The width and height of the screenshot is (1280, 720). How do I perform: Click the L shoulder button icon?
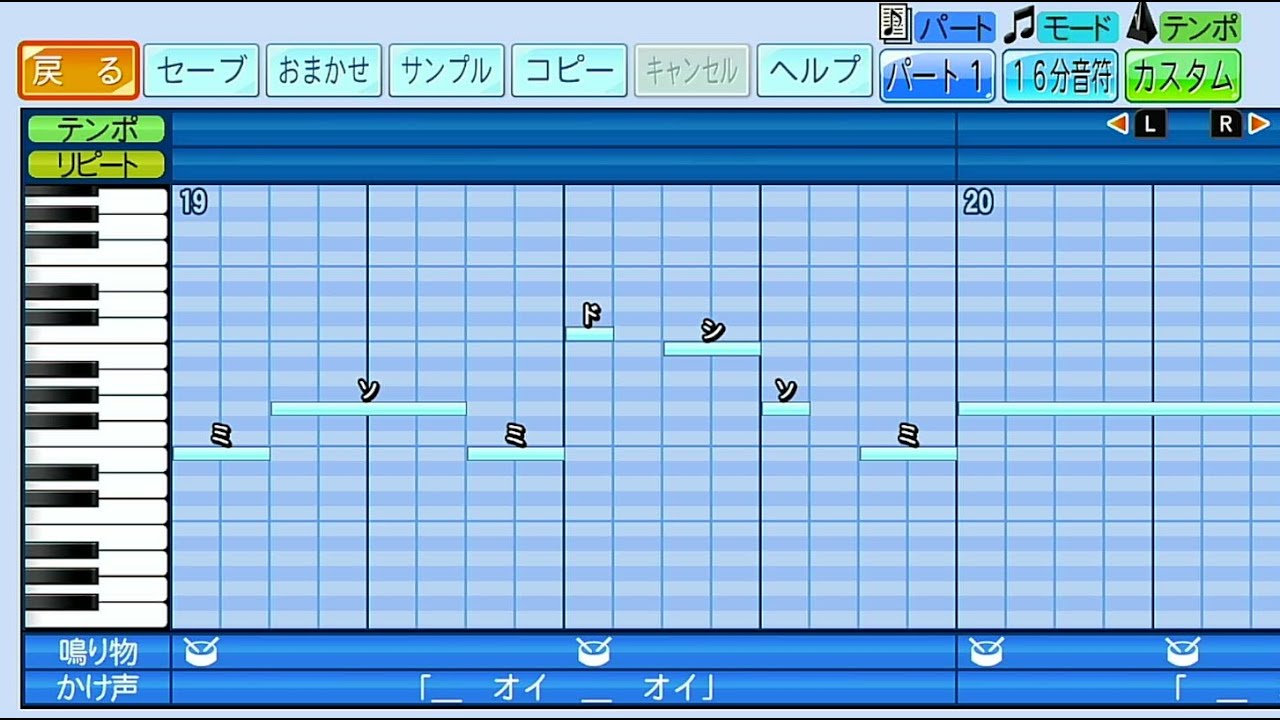[x=1149, y=124]
